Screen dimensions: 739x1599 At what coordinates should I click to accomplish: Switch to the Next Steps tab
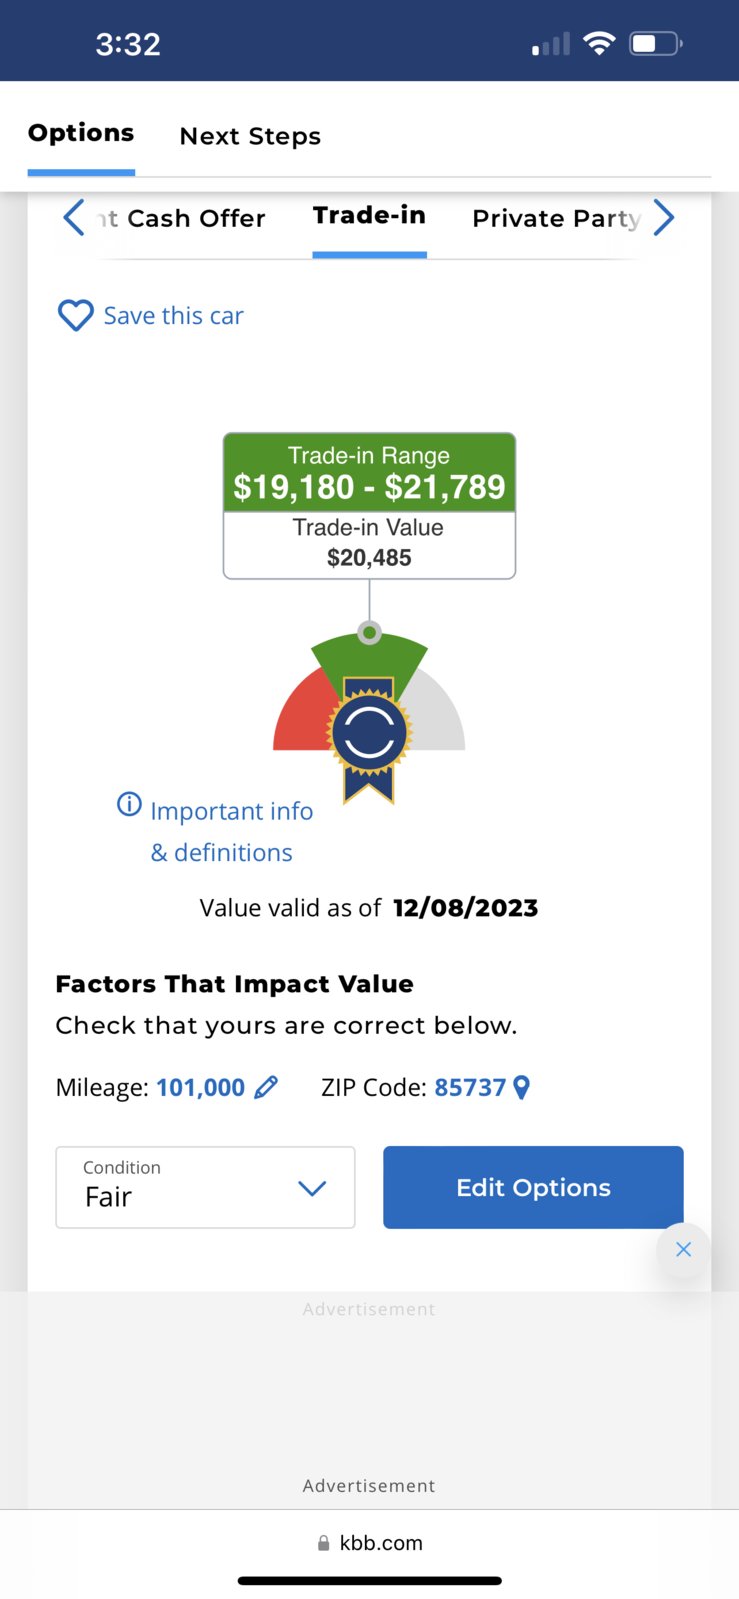(250, 136)
